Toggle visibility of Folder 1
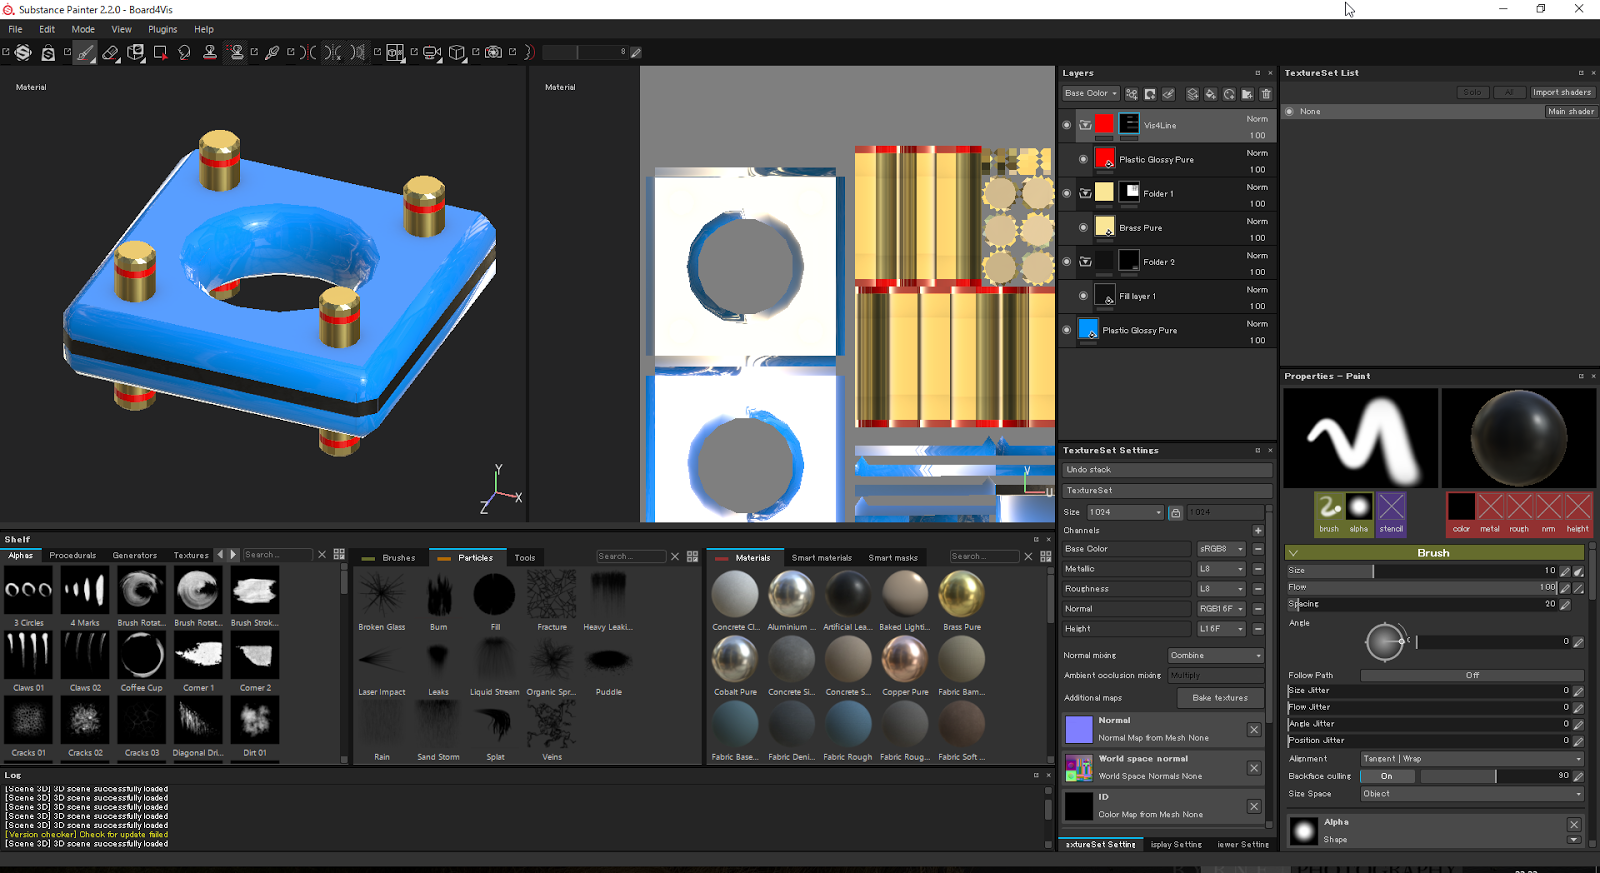Screen dimensions: 1600x873 point(1067,193)
